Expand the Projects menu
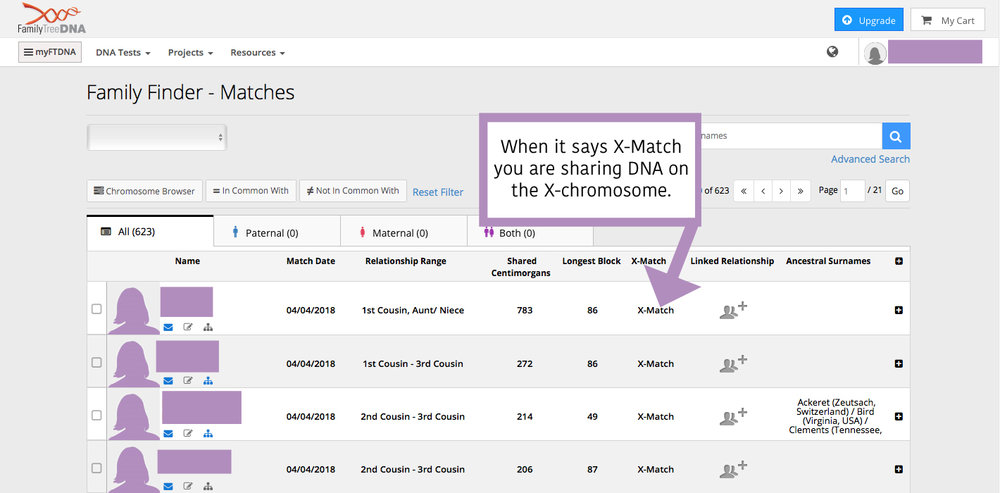The width and height of the screenshot is (1000, 493). 191,53
